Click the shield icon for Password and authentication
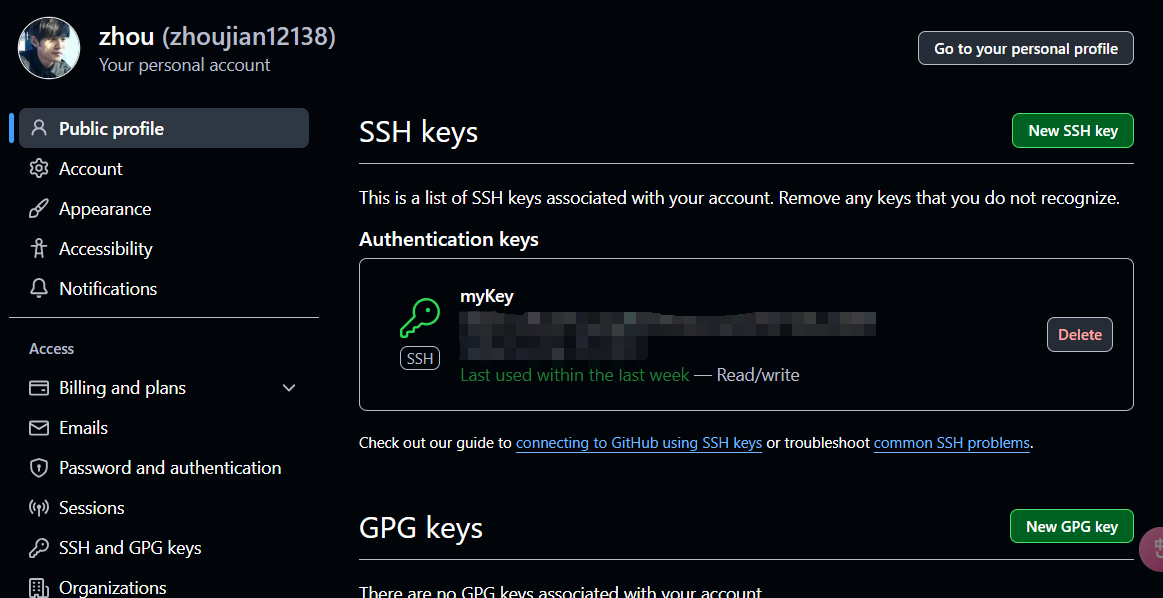Image resolution: width=1163 pixels, height=598 pixels. [x=39, y=468]
